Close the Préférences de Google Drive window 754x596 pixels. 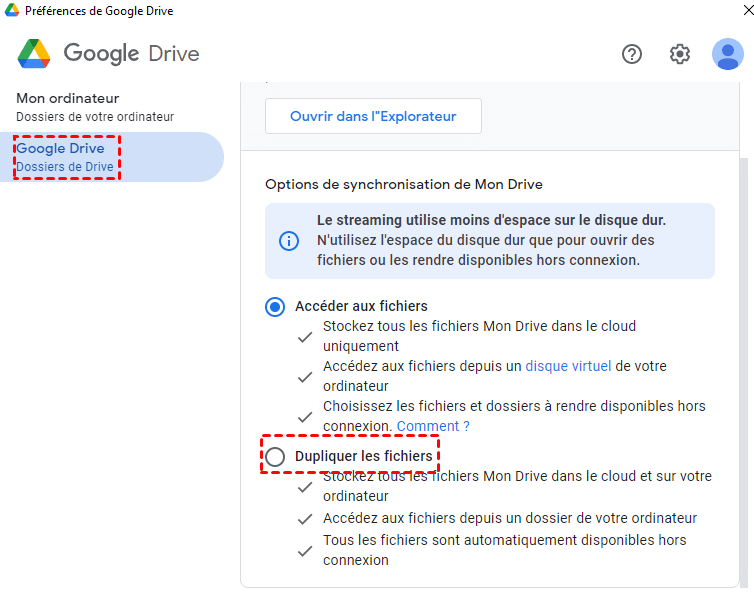coord(748,10)
